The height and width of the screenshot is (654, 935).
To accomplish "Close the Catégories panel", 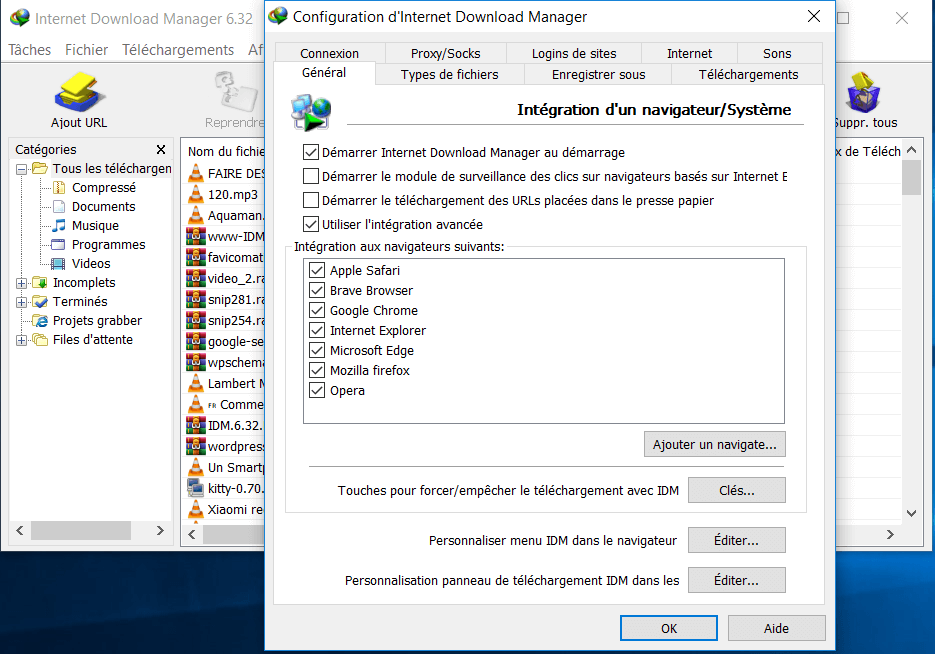I will pyautogui.click(x=160, y=149).
